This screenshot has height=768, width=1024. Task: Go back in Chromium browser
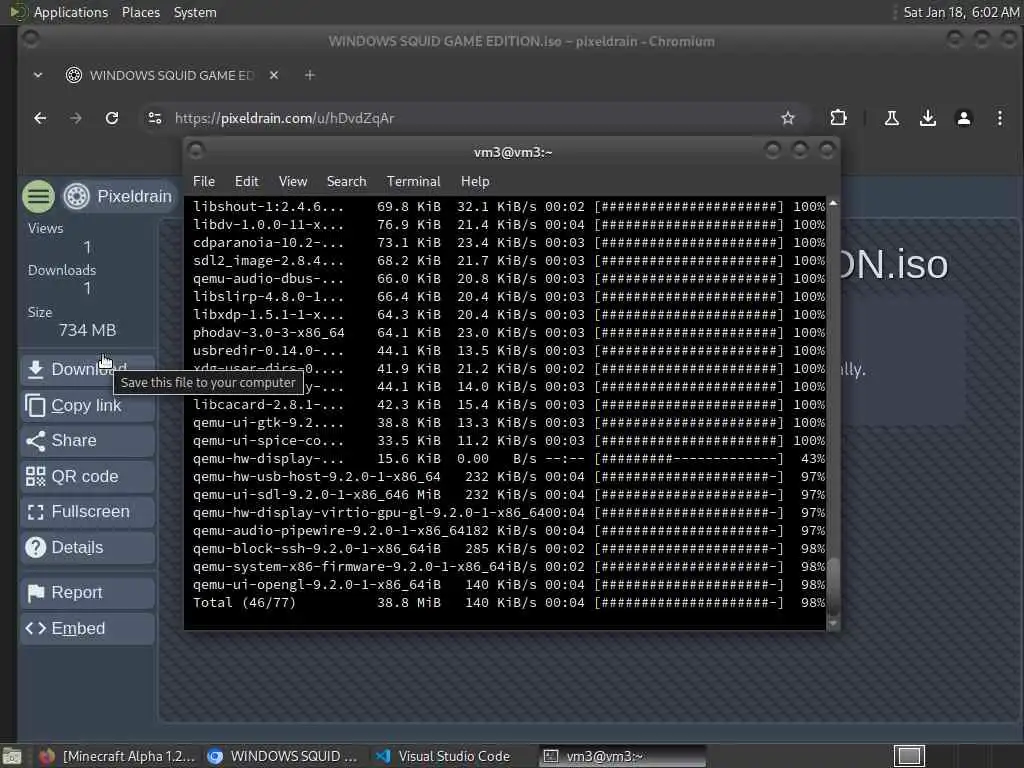40,118
